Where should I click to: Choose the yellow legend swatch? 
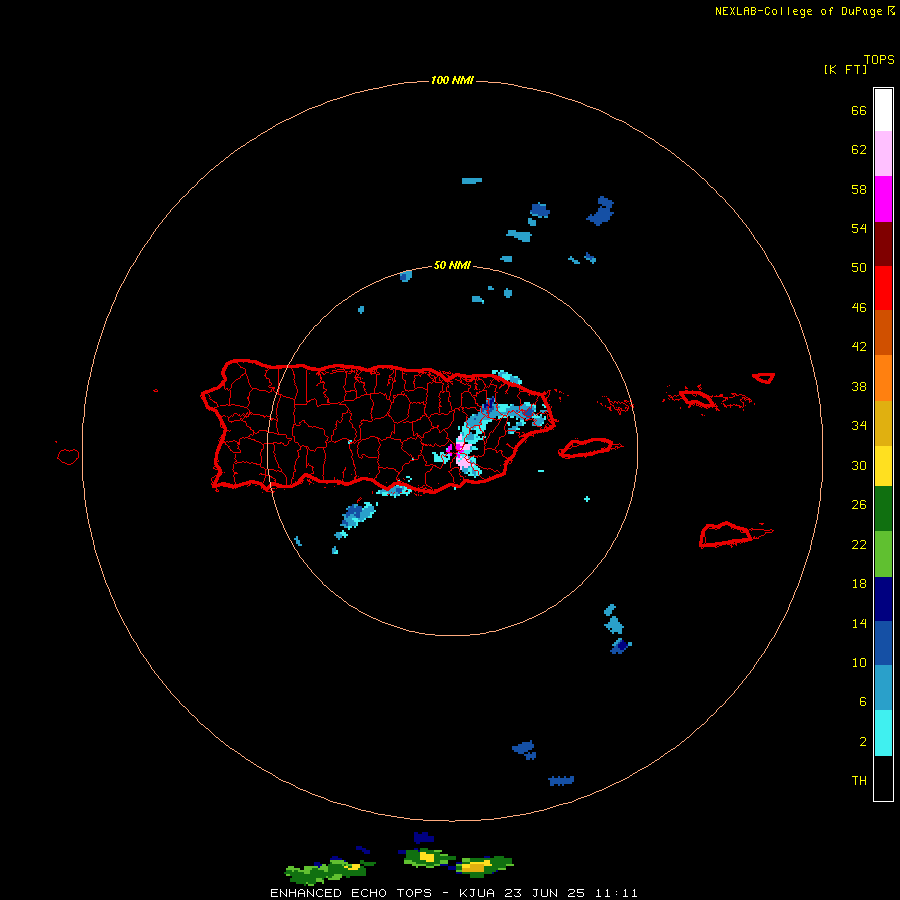(x=883, y=466)
